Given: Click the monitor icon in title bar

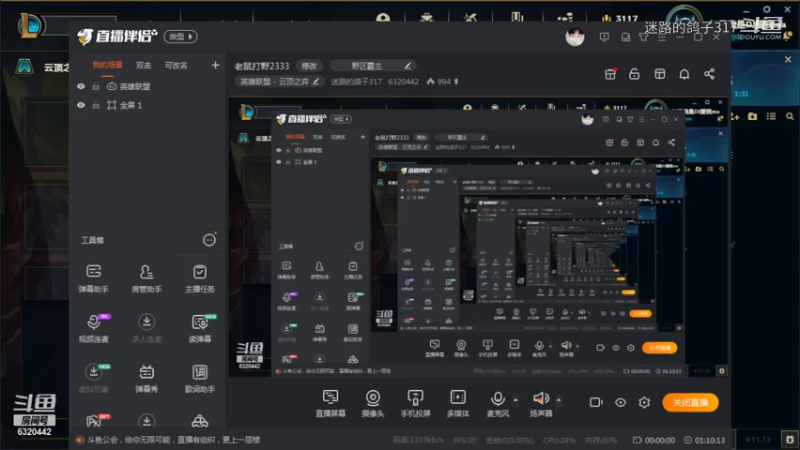Looking at the screenshot, I should [604, 37].
